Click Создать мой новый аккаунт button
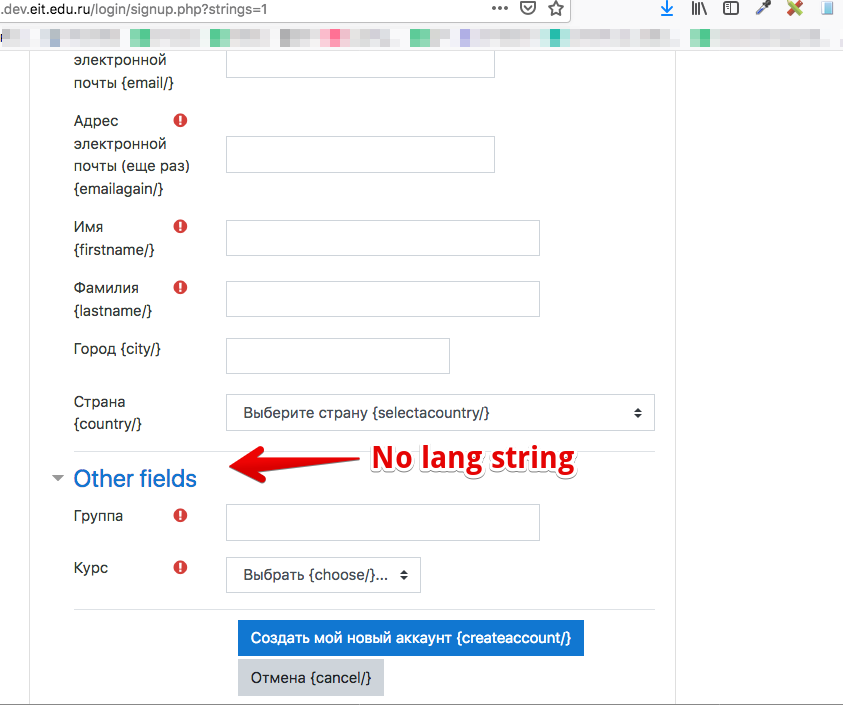Image resolution: width=843 pixels, height=705 pixels. pyautogui.click(x=411, y=638)
